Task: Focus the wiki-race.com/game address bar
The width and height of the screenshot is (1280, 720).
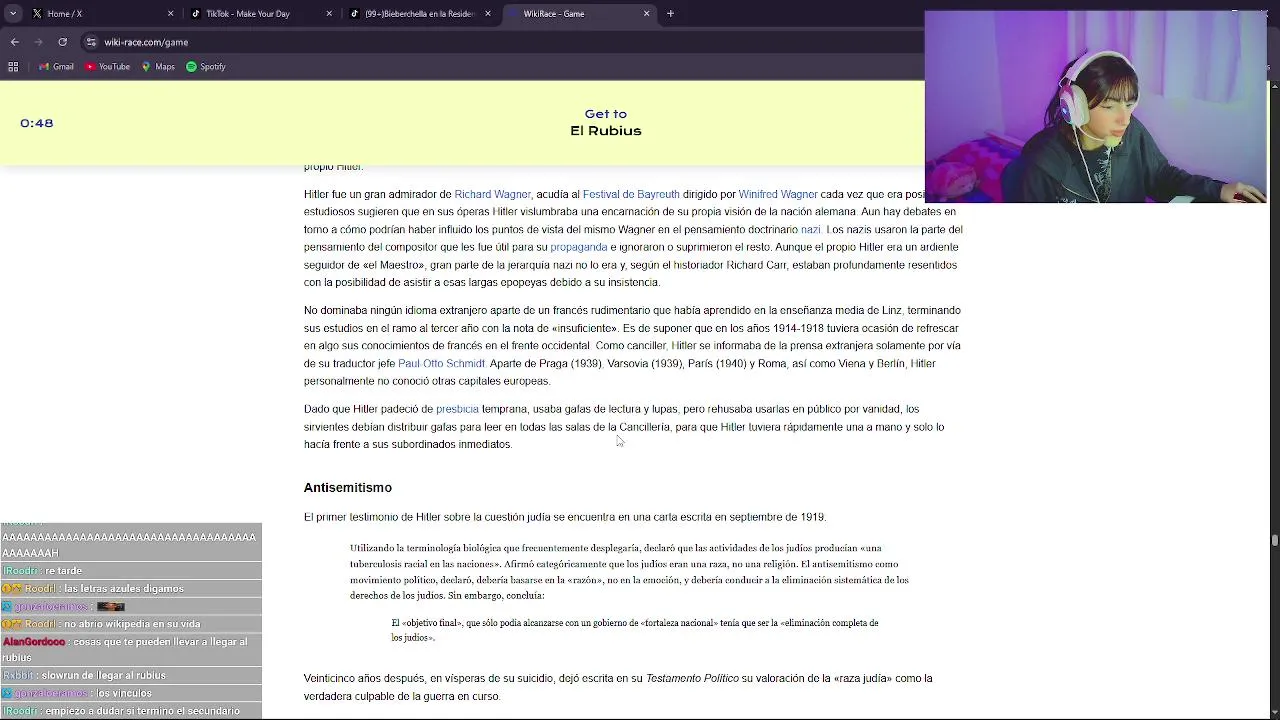Action: 500,42
